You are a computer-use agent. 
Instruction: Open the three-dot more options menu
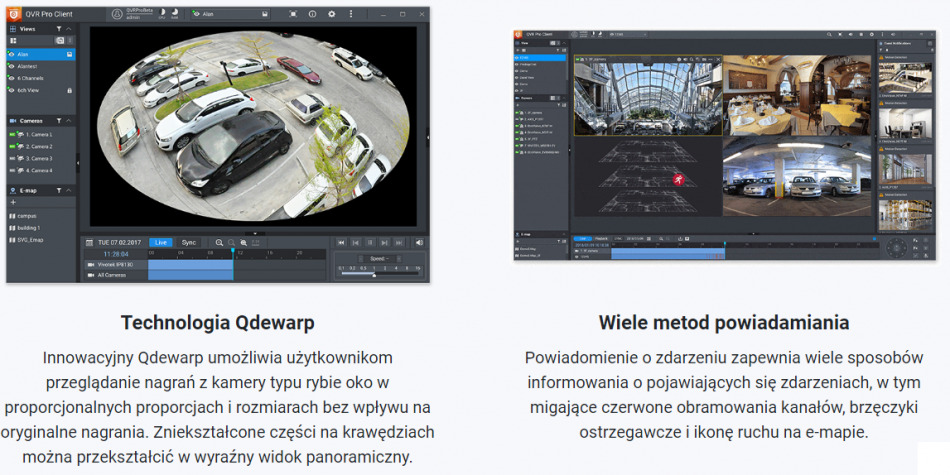[x=351, y=15]
